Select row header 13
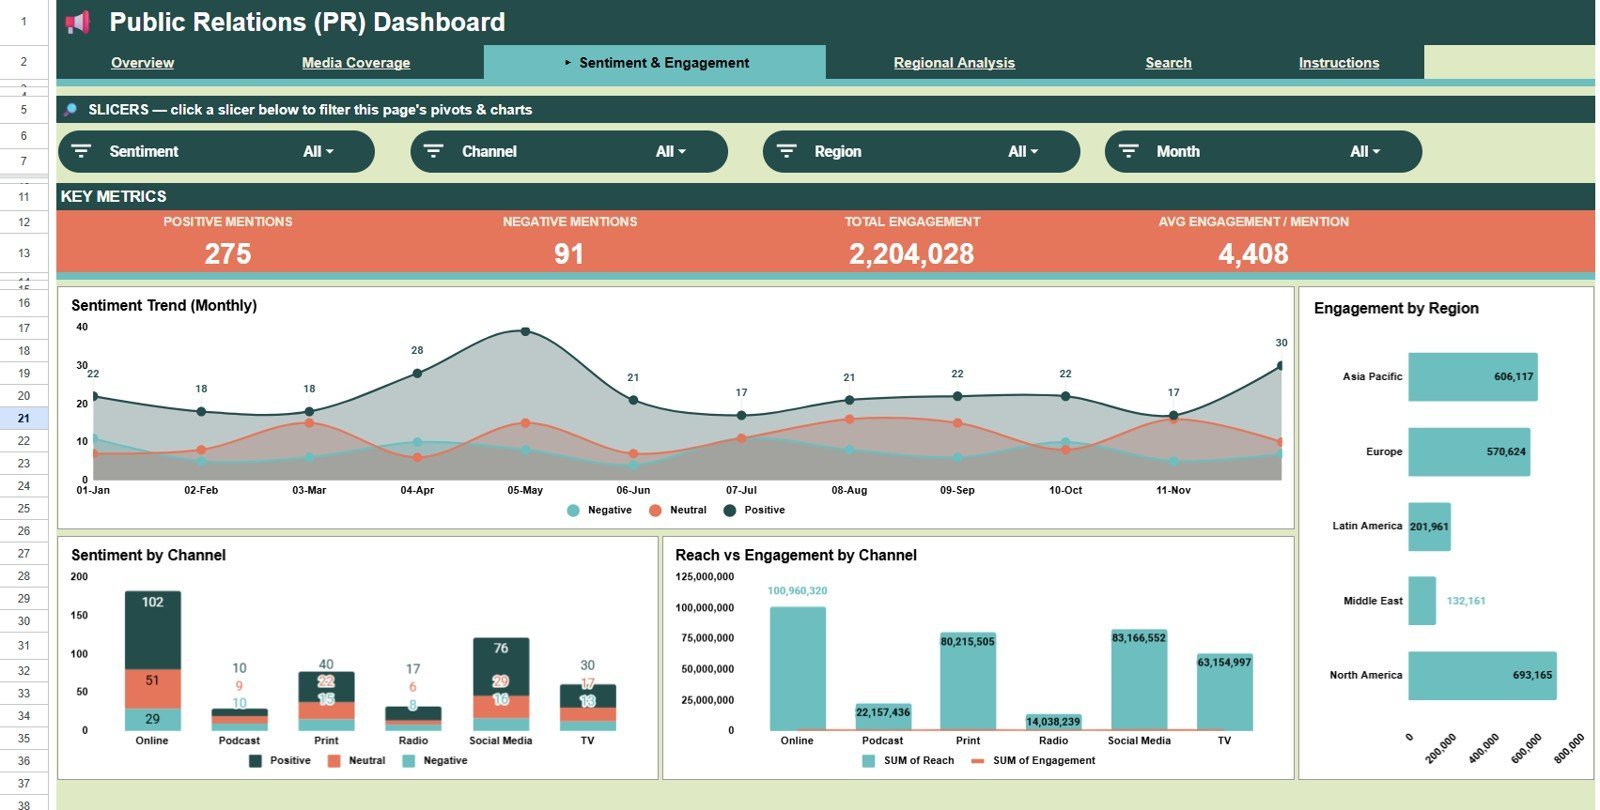Image resolution: width=1600 pixels, height=810 pixels. coord(24,253)
